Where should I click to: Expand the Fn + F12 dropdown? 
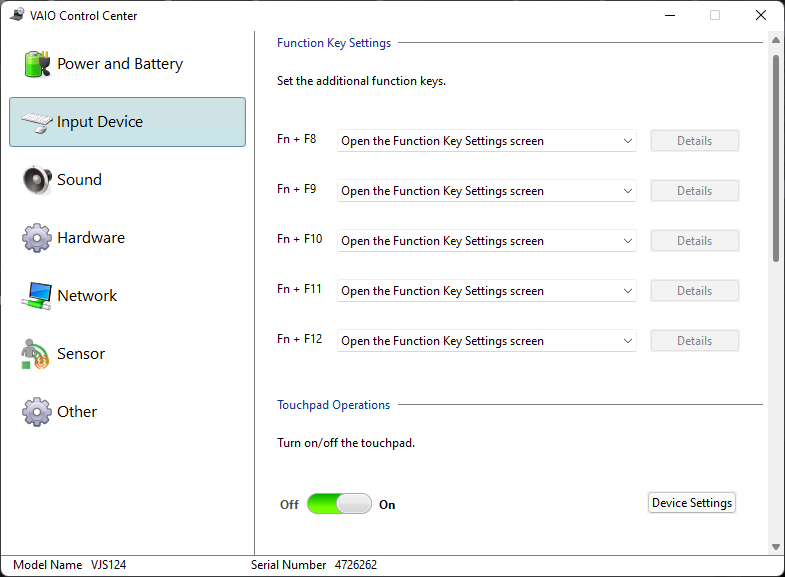click(x=486, y=341)
